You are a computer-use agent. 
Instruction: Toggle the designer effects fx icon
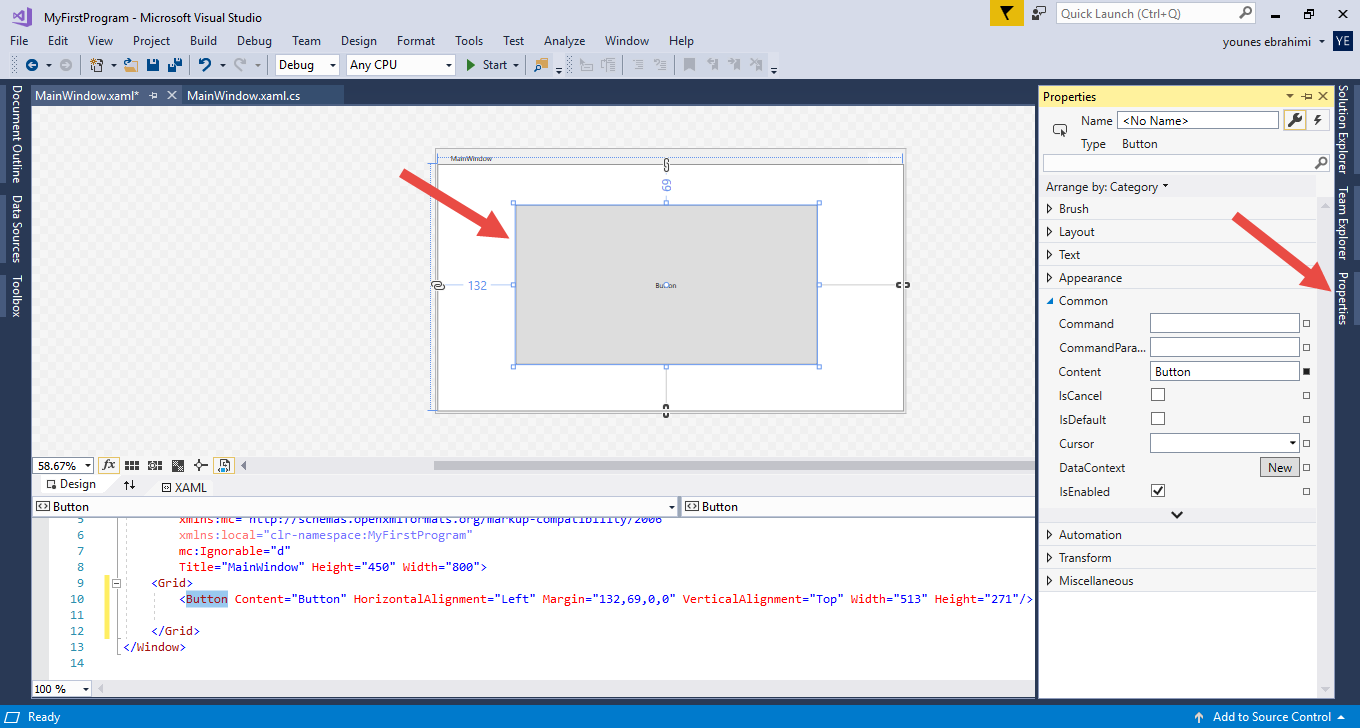(x=108, y=465)
